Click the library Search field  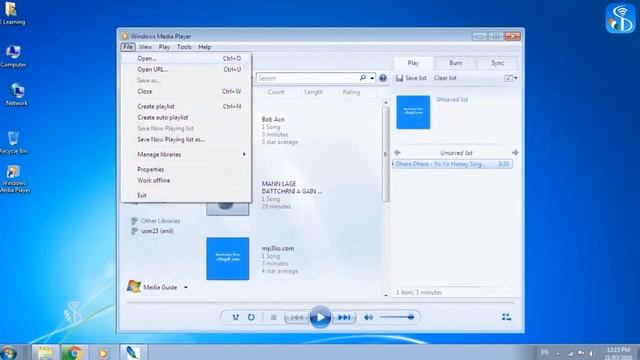click(307, 78)
